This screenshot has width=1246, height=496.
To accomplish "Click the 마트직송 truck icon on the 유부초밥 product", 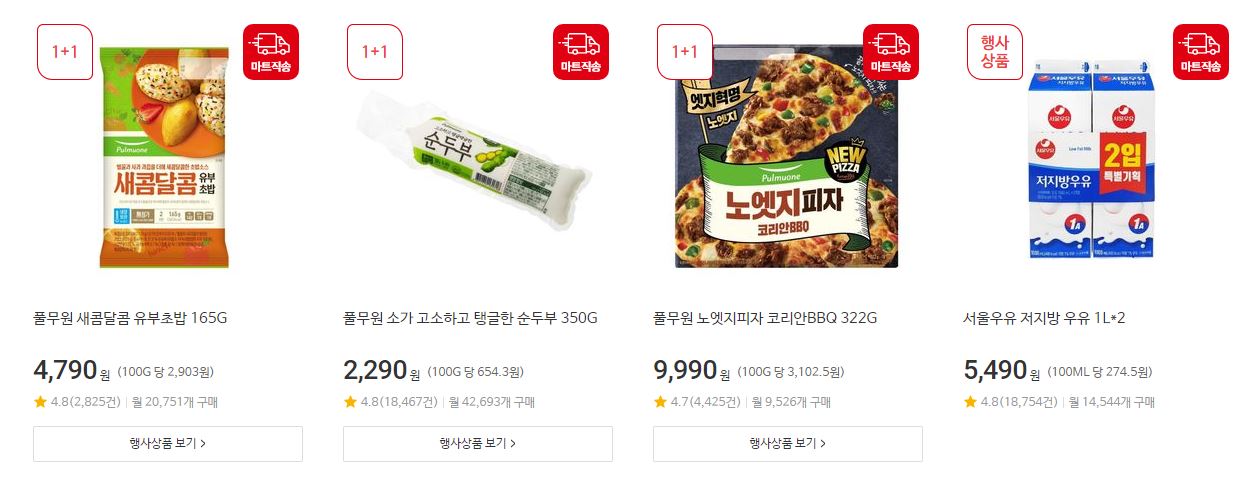I will point(271,52).
